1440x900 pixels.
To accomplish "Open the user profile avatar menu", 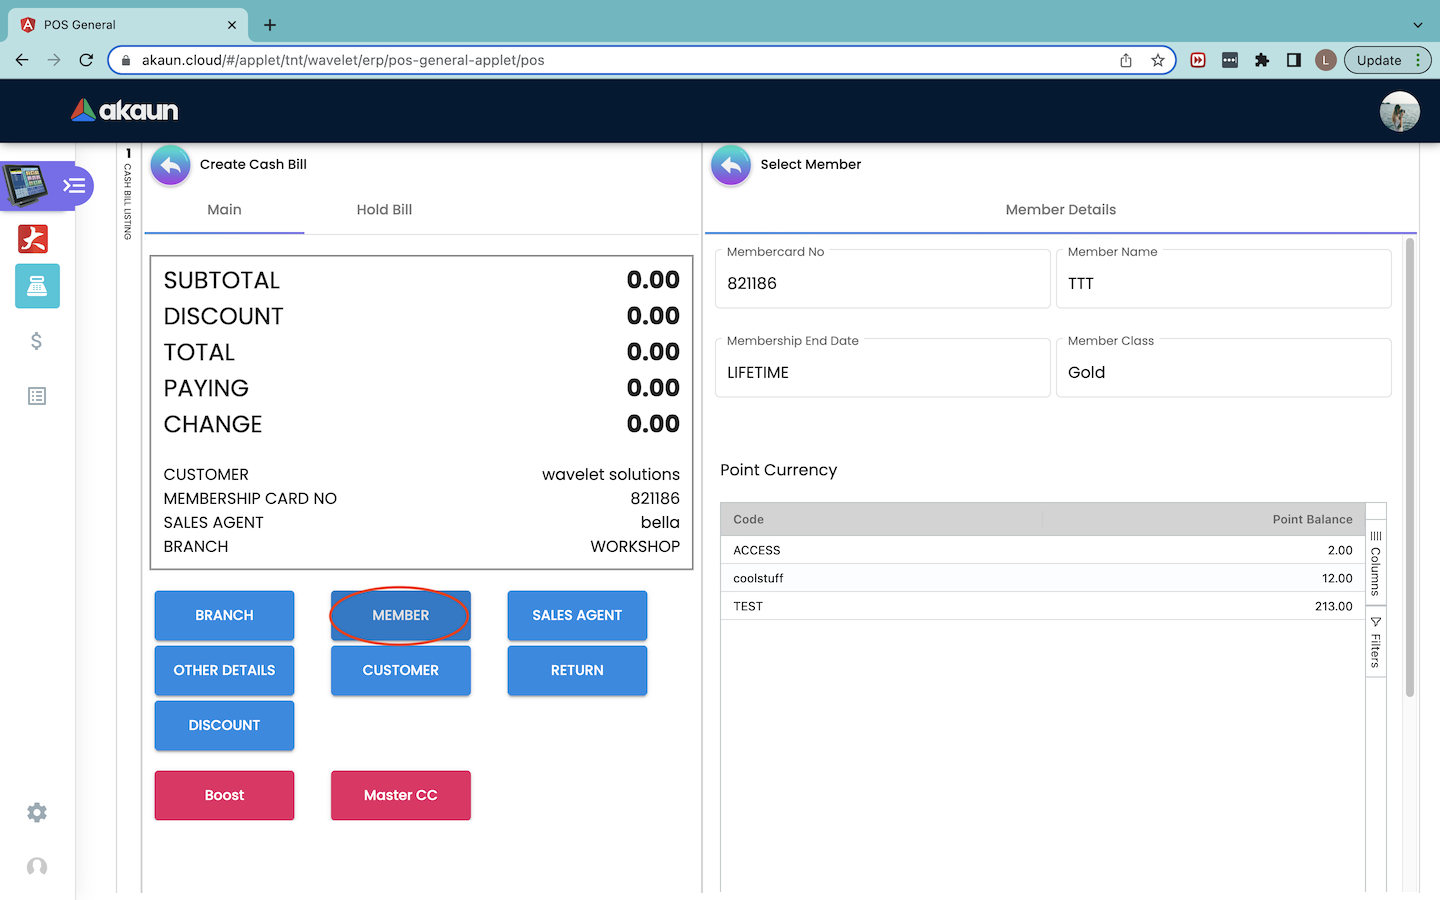I will [x=1399, y=111].
